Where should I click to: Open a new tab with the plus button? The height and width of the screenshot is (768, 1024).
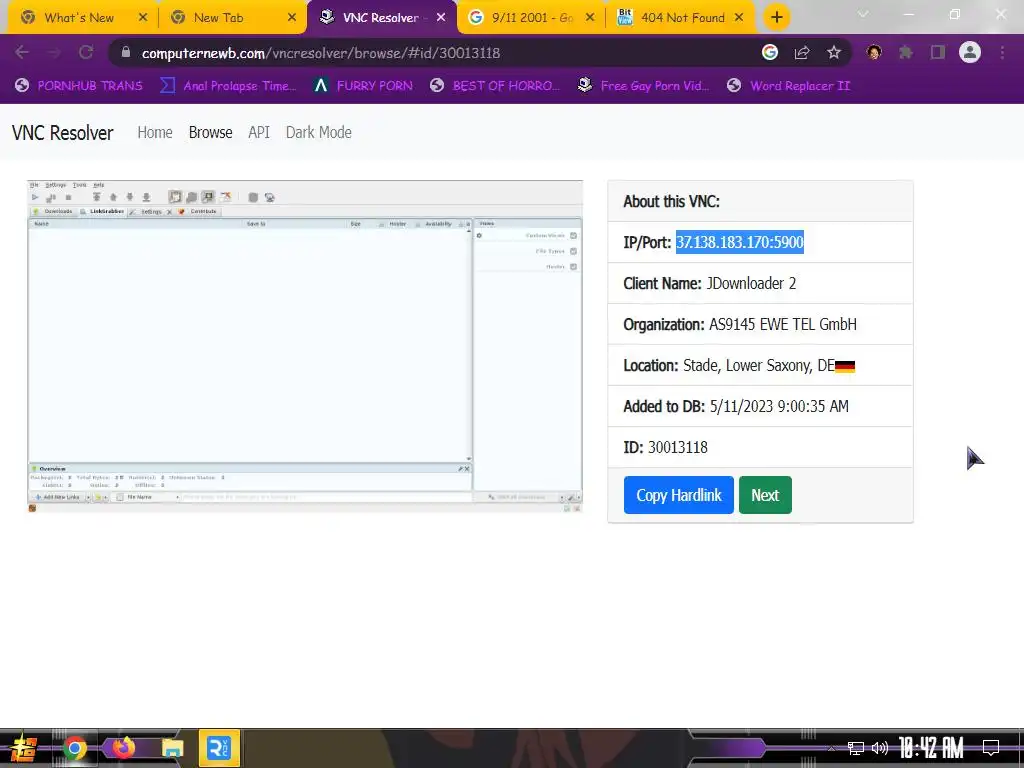[x=776, y=18]
